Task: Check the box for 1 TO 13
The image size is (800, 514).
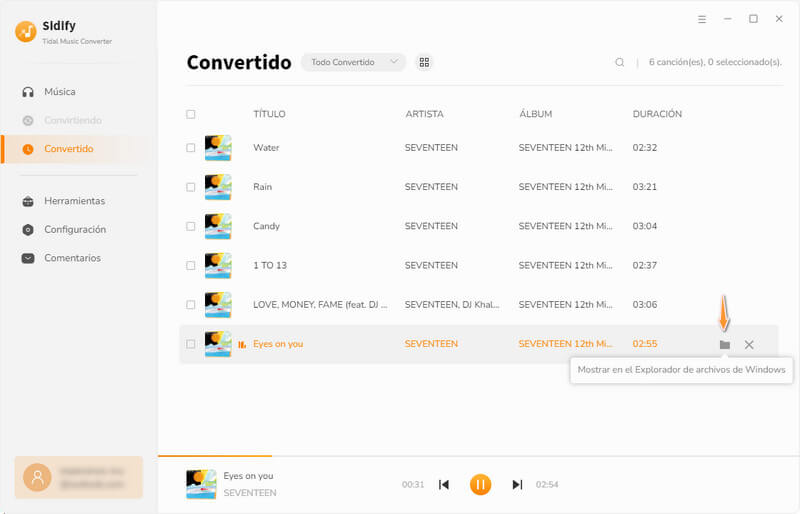Action: point(191,265)
